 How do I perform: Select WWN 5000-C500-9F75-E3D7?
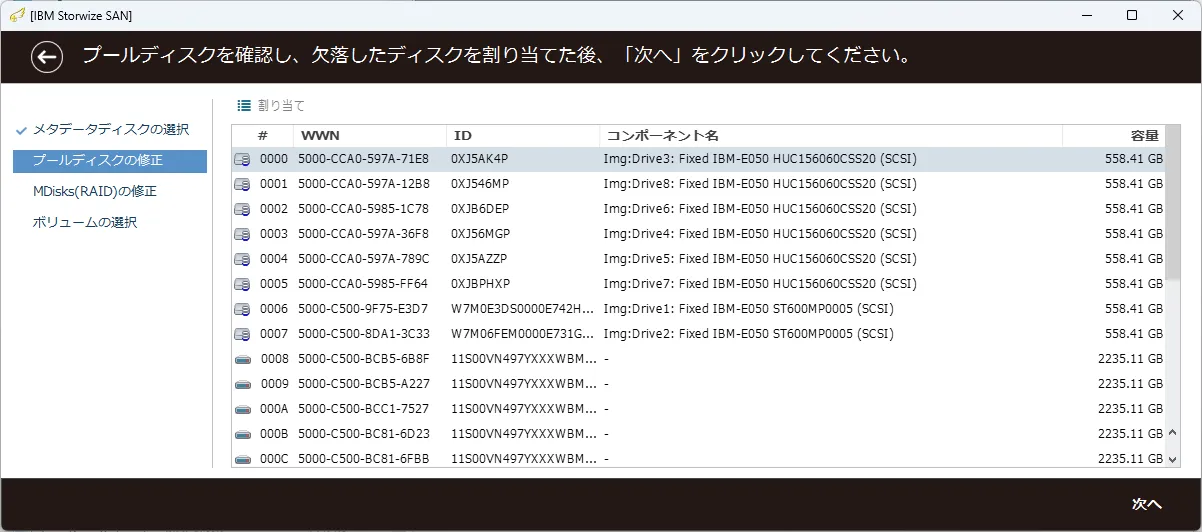[x=363, y=309]
